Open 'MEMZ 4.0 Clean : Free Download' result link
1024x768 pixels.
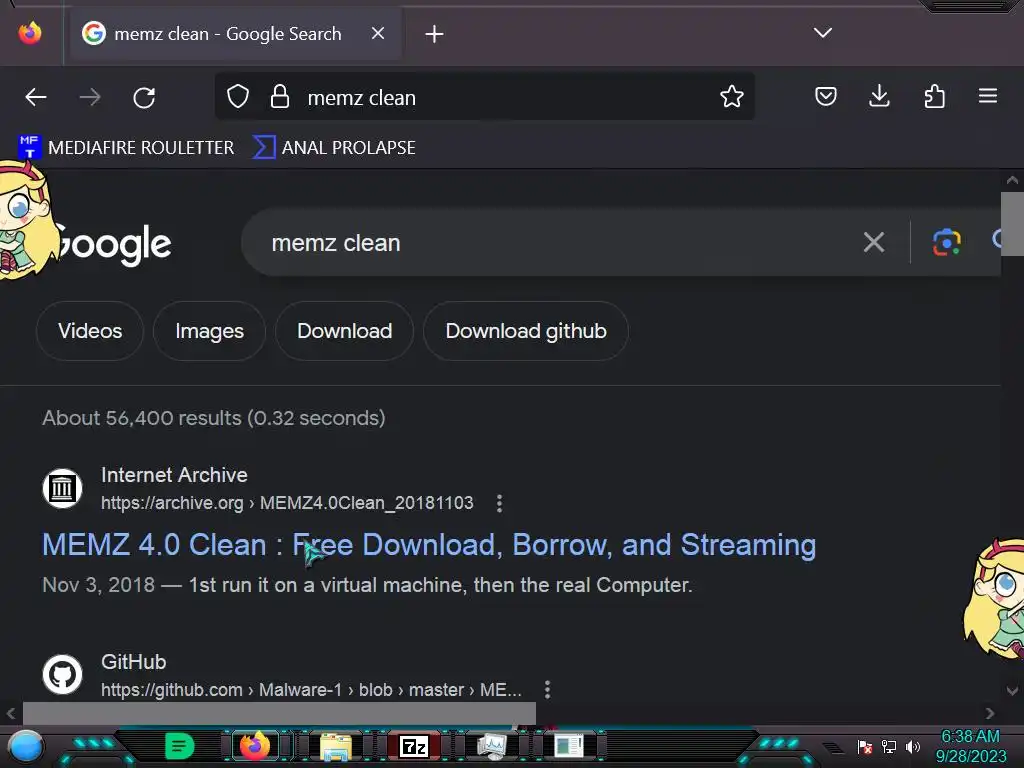pyautogui.click(x=429, y=545)
